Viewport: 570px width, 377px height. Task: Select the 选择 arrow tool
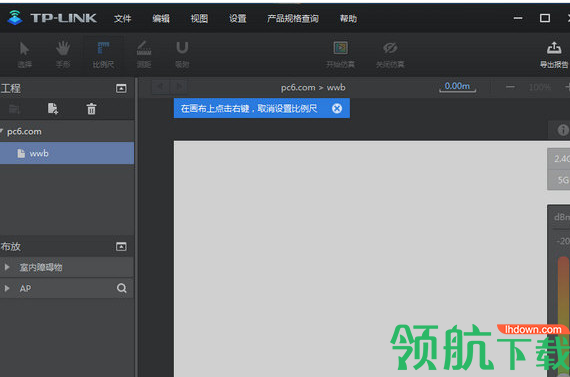point(24,55)
